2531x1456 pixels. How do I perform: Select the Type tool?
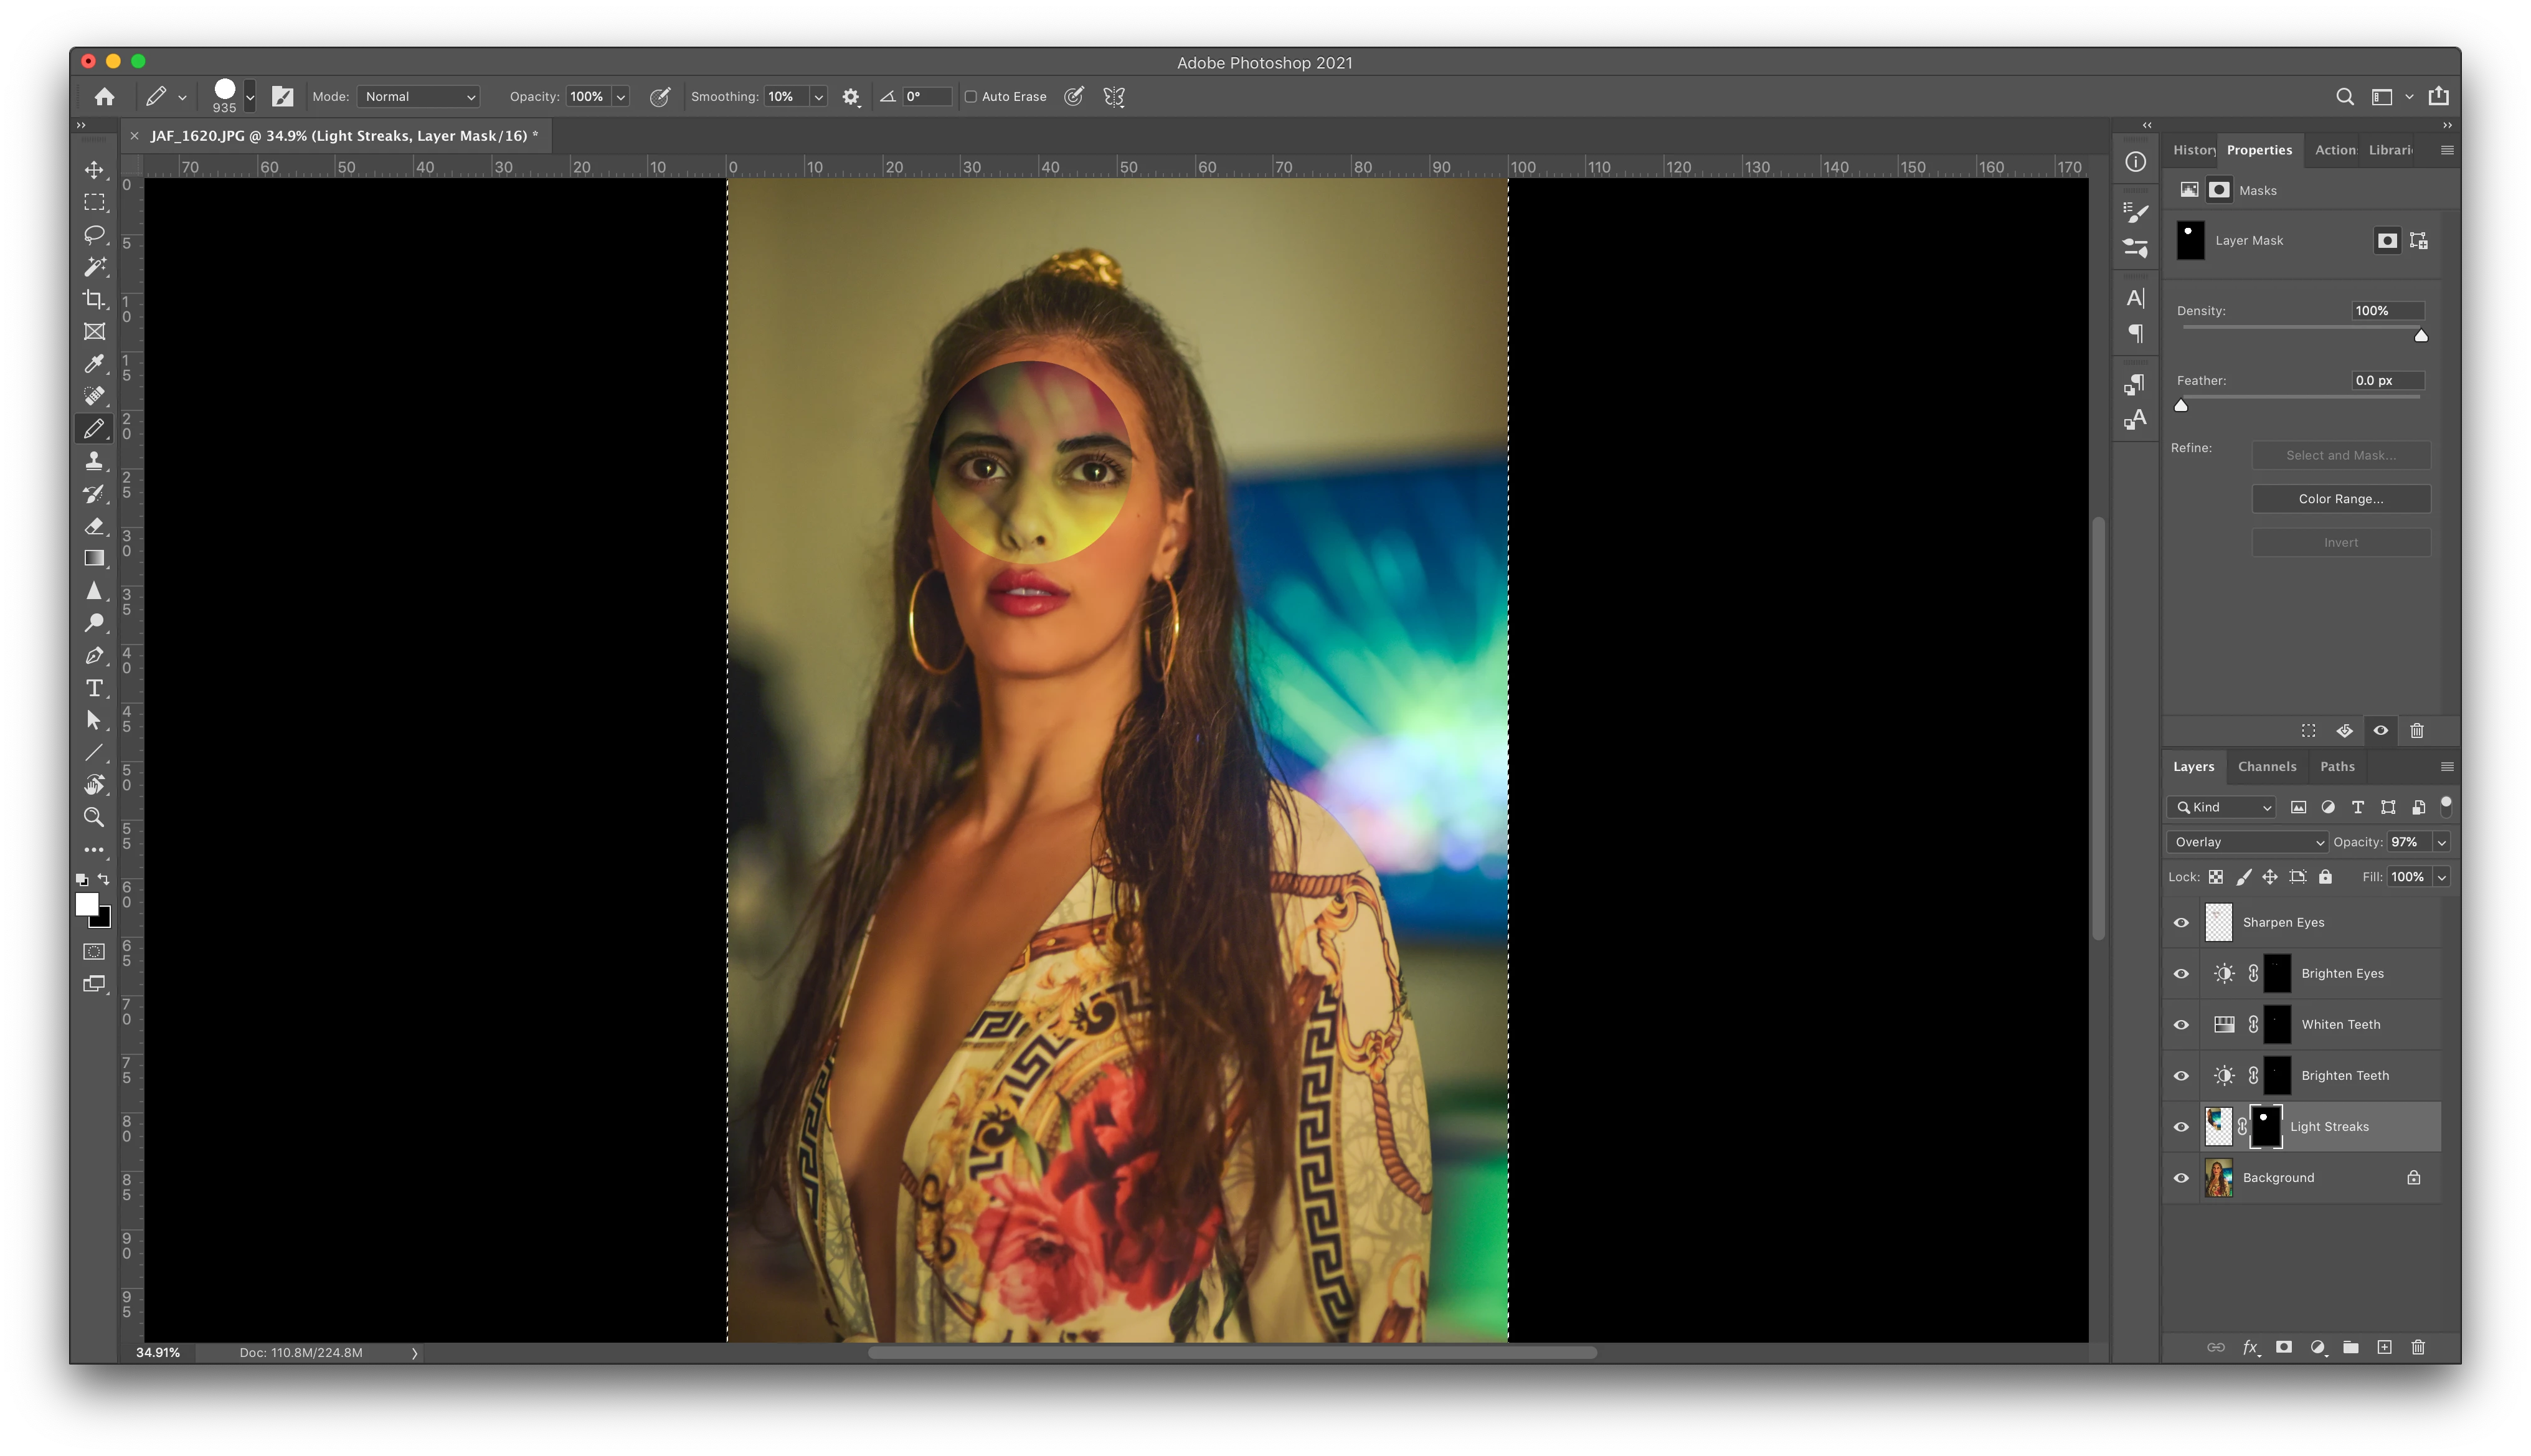click(94, 688)
